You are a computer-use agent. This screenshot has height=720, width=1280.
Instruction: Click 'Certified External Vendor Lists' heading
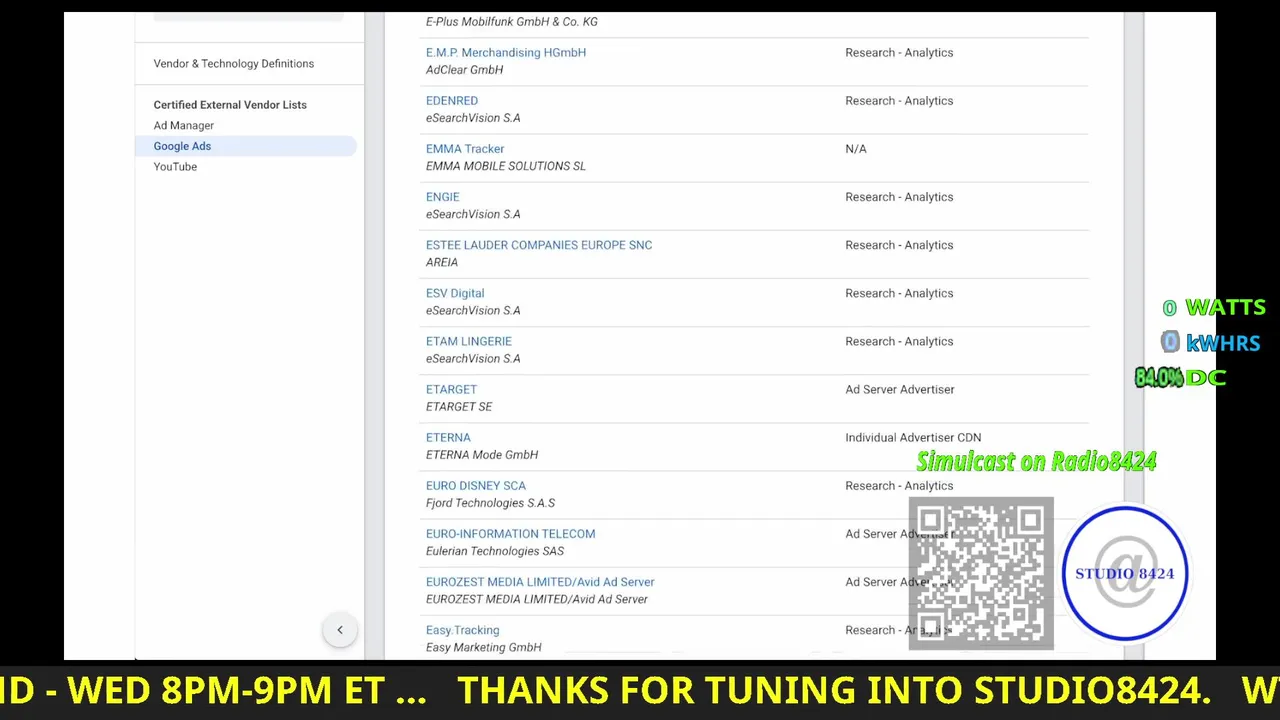point(230,105)
